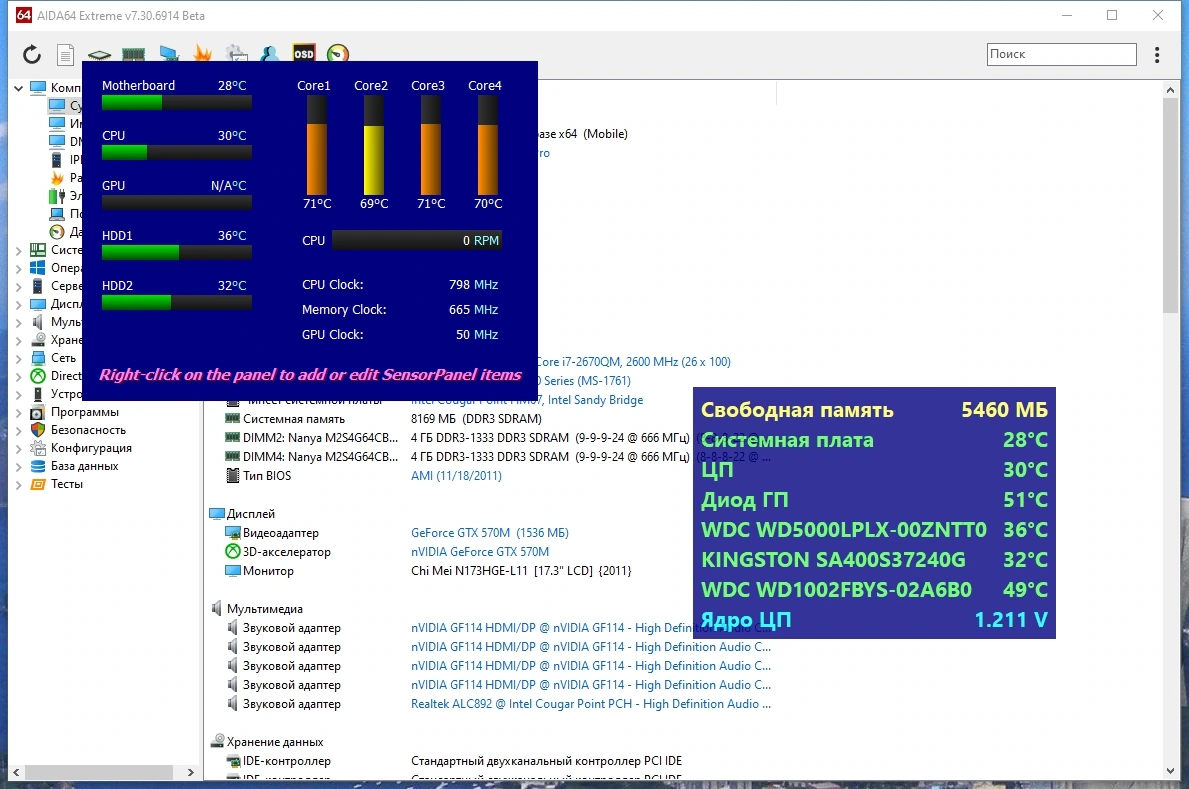Click the blue monitor diagnostics toolbar icon
The width and height of the screenshot is (1189, 789).
169,54
